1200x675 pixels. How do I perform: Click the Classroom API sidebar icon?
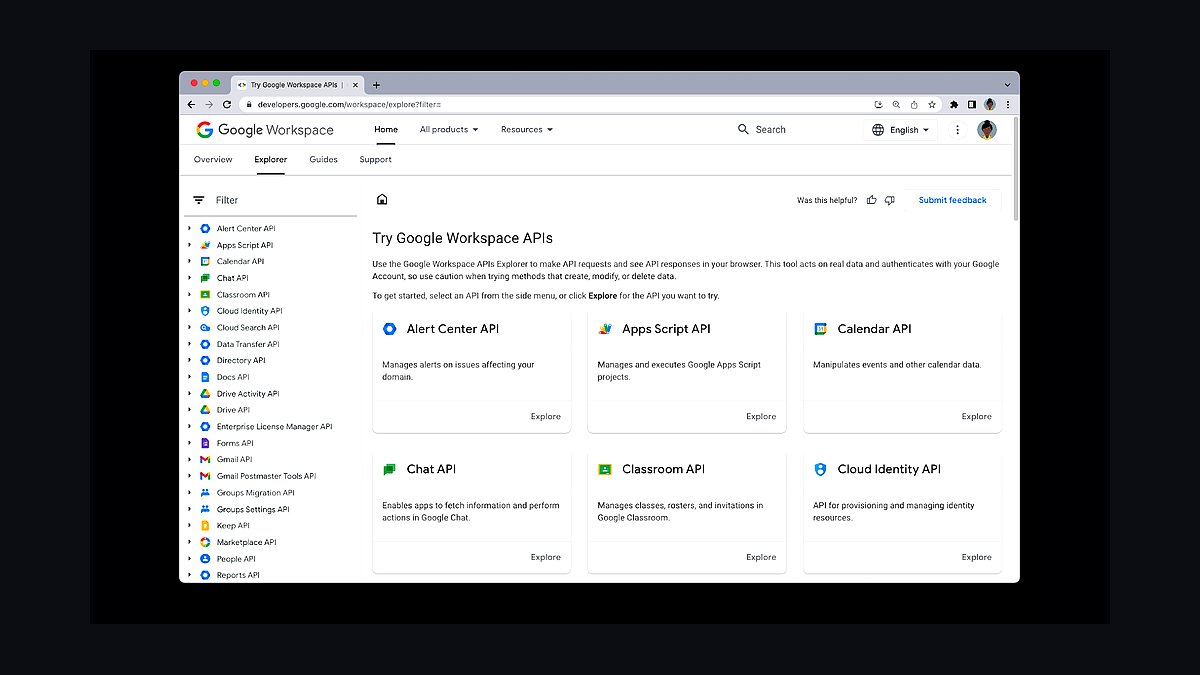pos(205,295)
